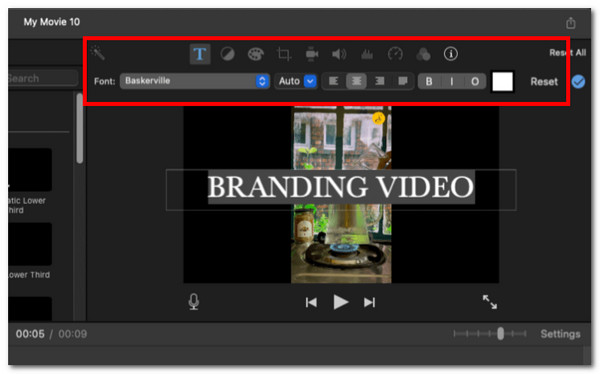Viewport: 600px width, 374px height.
Task: Click the Search field in titles browser
Action: [x=42, y=78]
